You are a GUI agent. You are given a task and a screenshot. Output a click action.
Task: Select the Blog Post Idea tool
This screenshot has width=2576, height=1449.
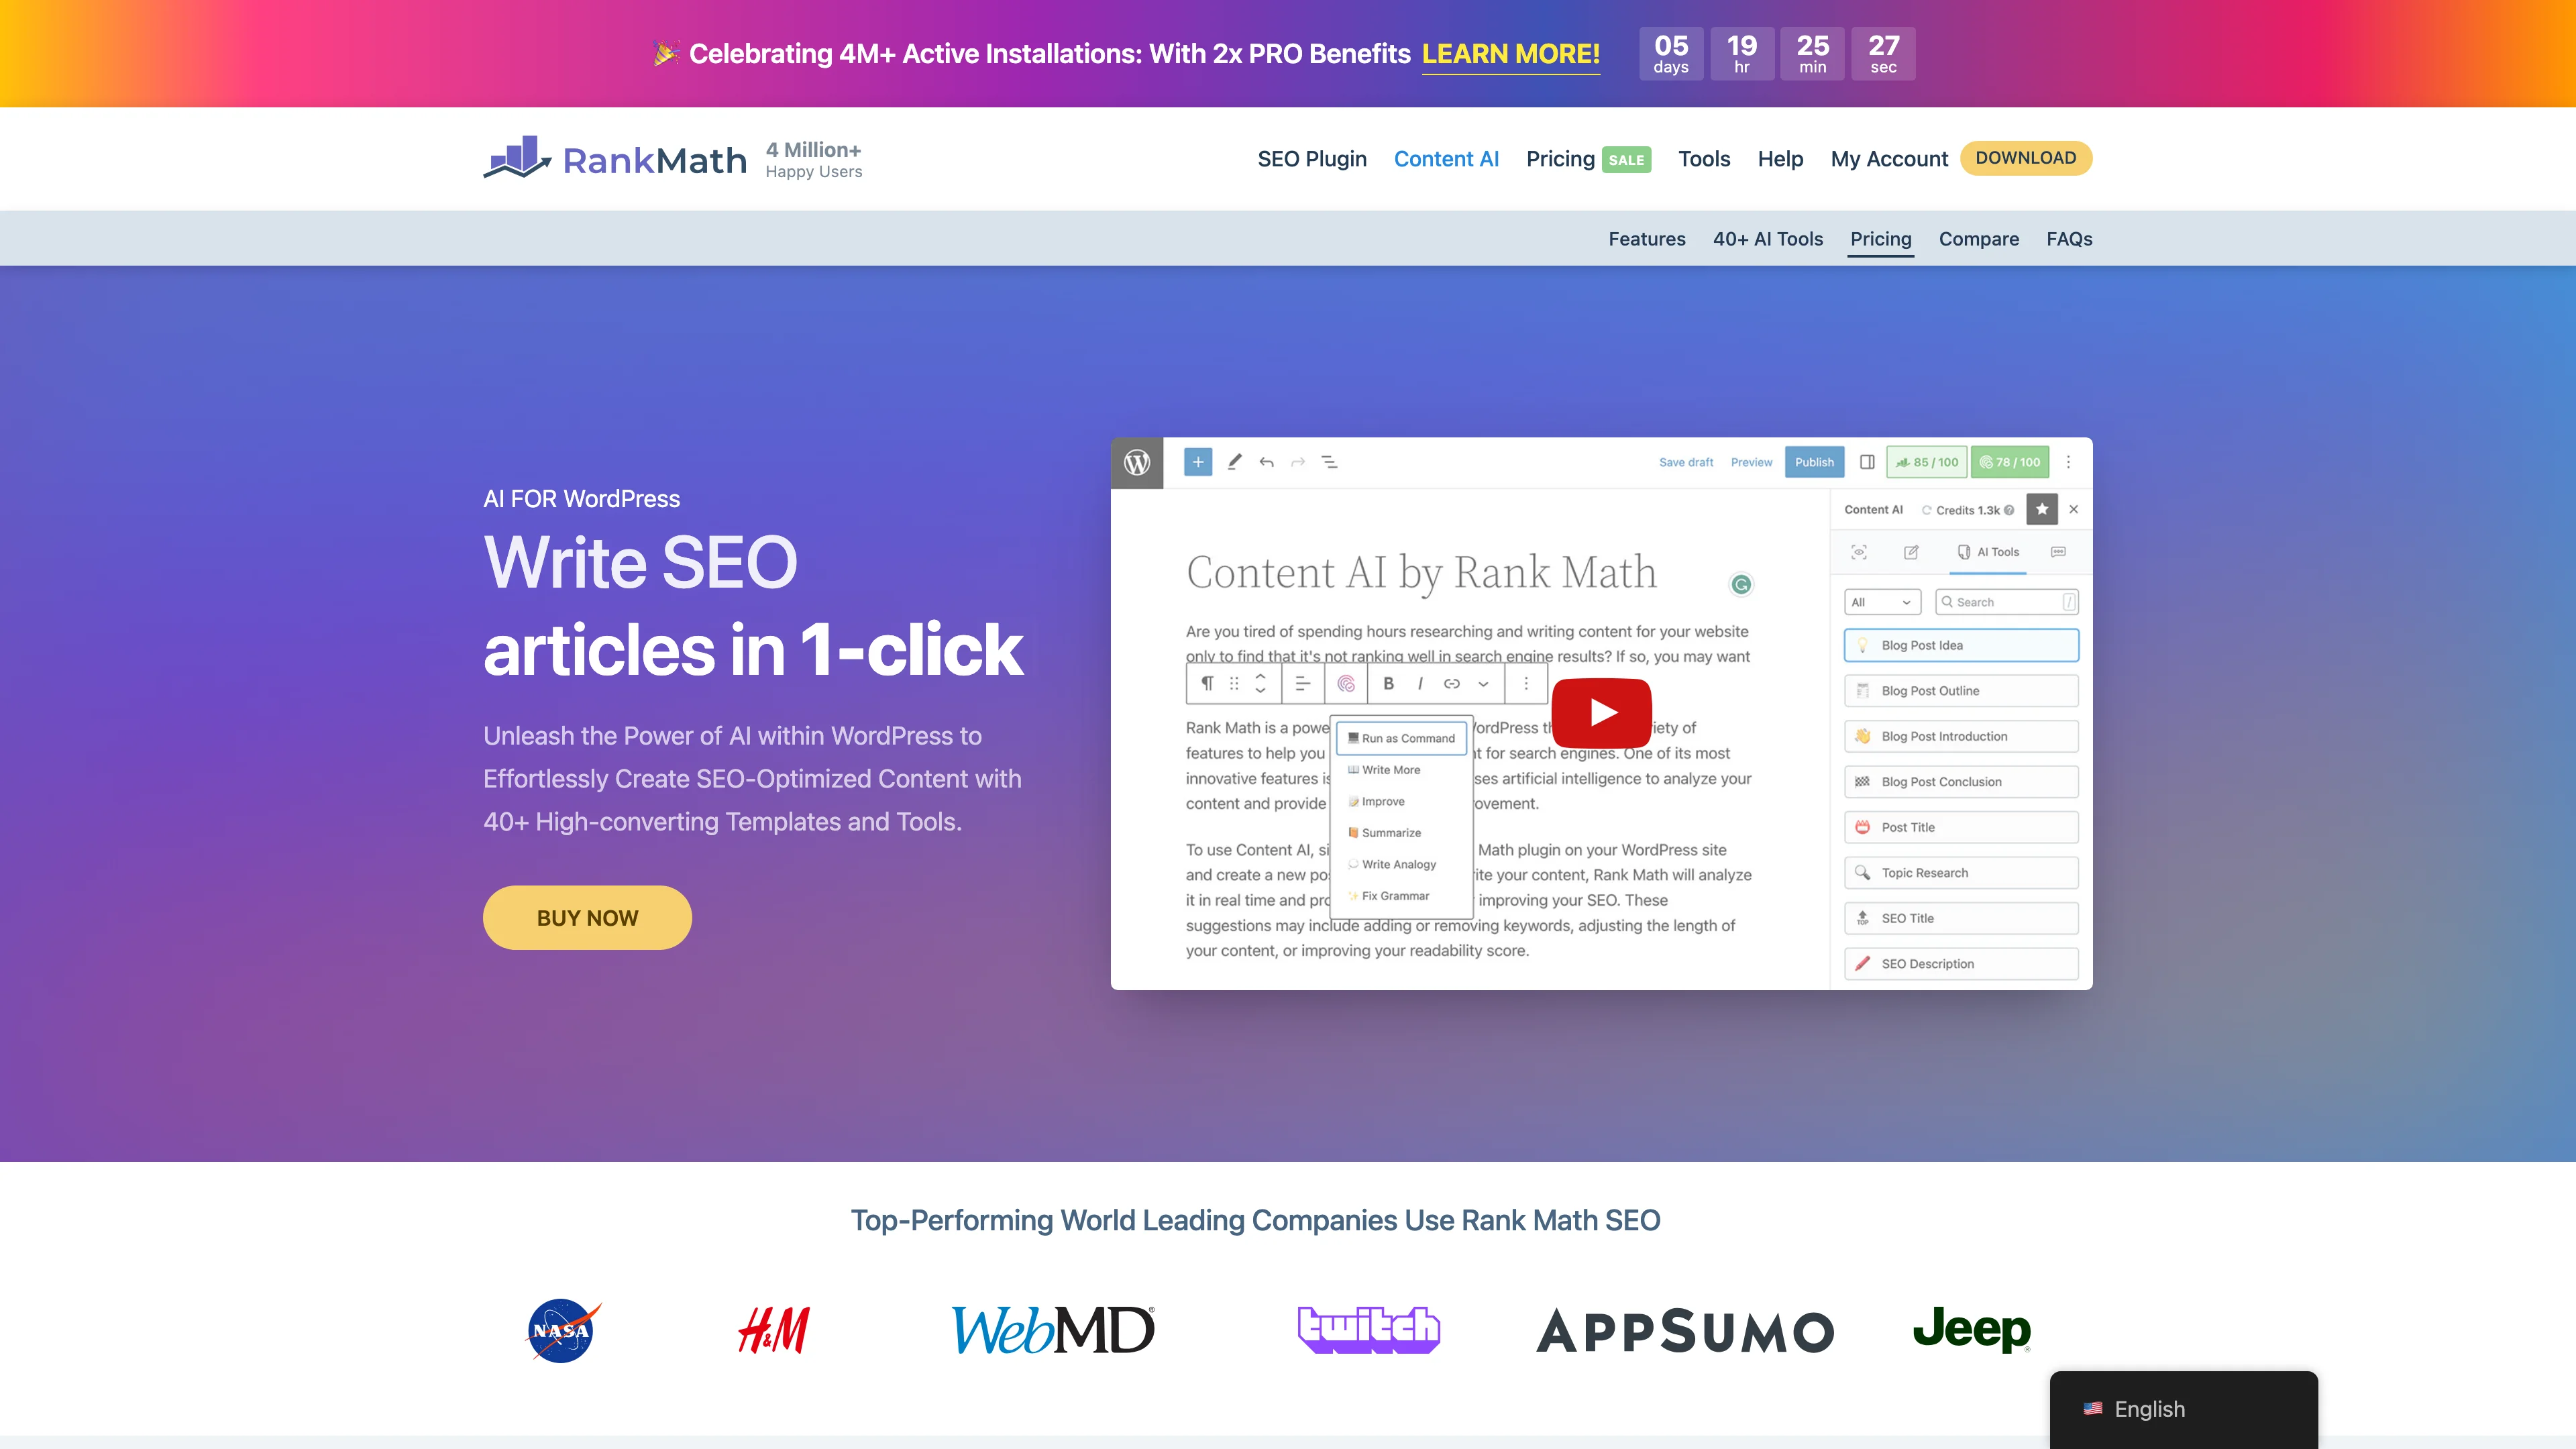point(1961,645)
